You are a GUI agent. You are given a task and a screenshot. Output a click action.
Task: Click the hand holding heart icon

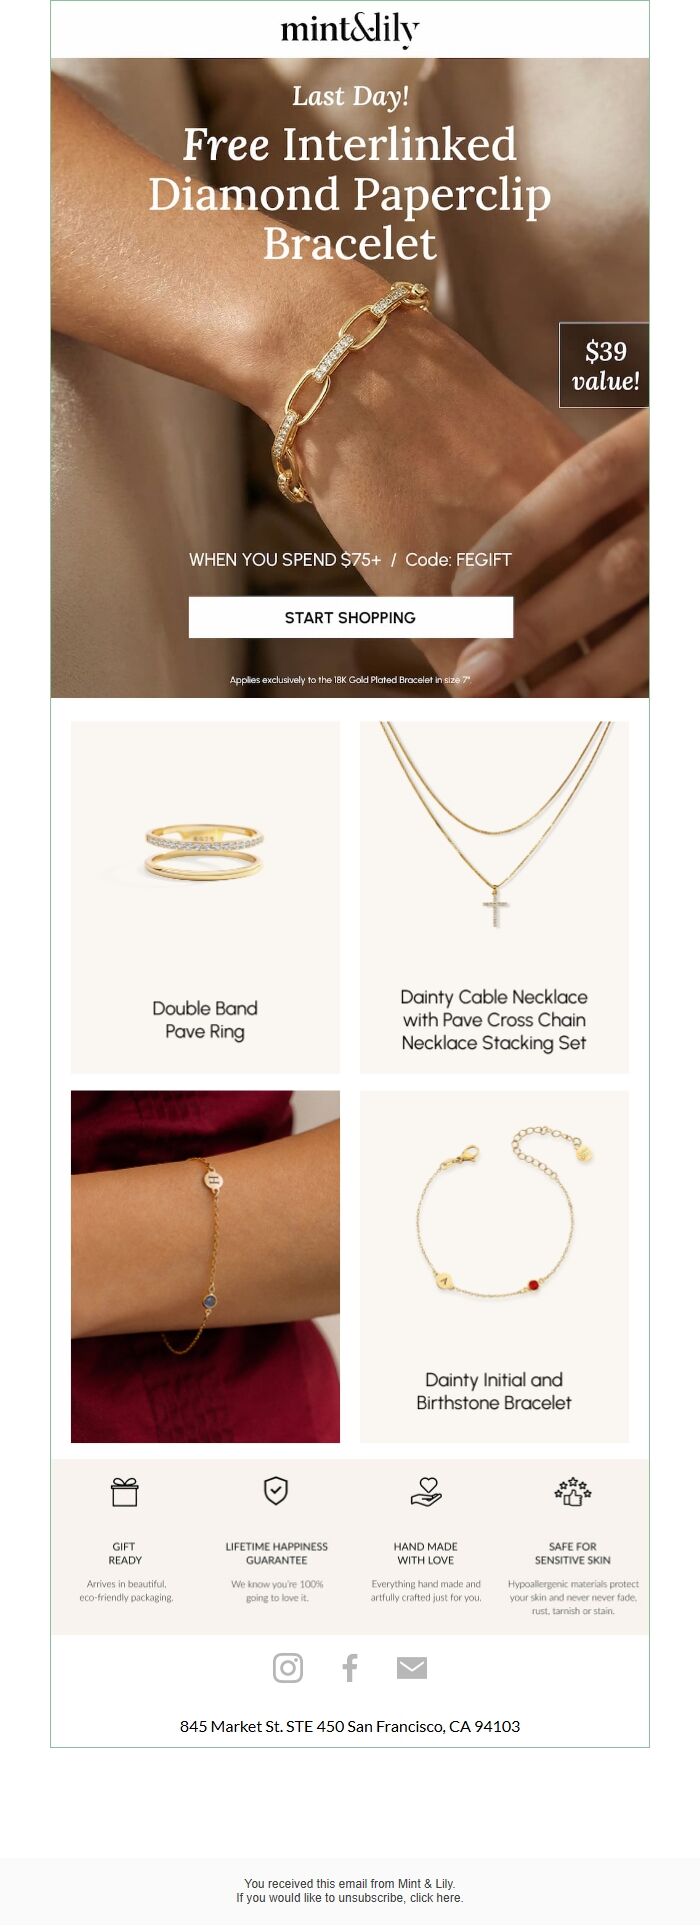tap(426, 1492)
